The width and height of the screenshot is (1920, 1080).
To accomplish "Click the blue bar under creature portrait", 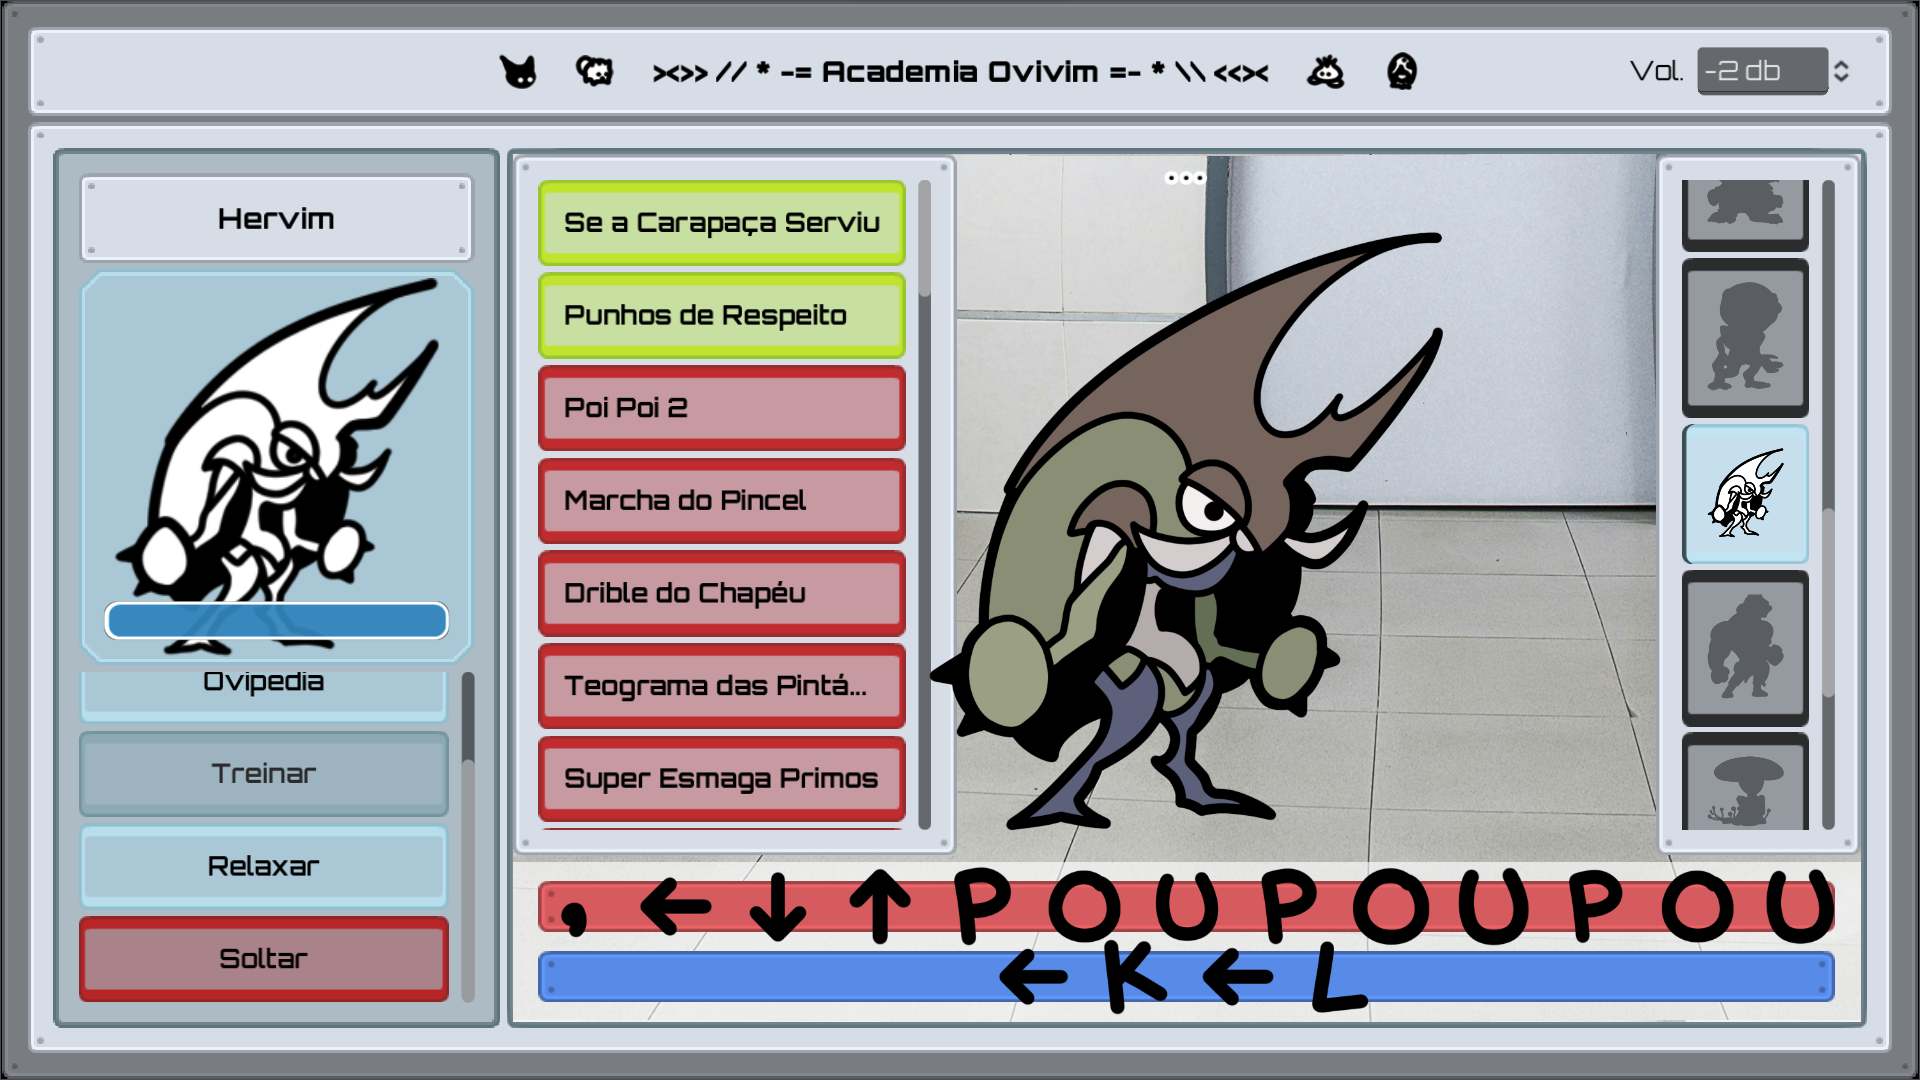I will pos(276,621).
